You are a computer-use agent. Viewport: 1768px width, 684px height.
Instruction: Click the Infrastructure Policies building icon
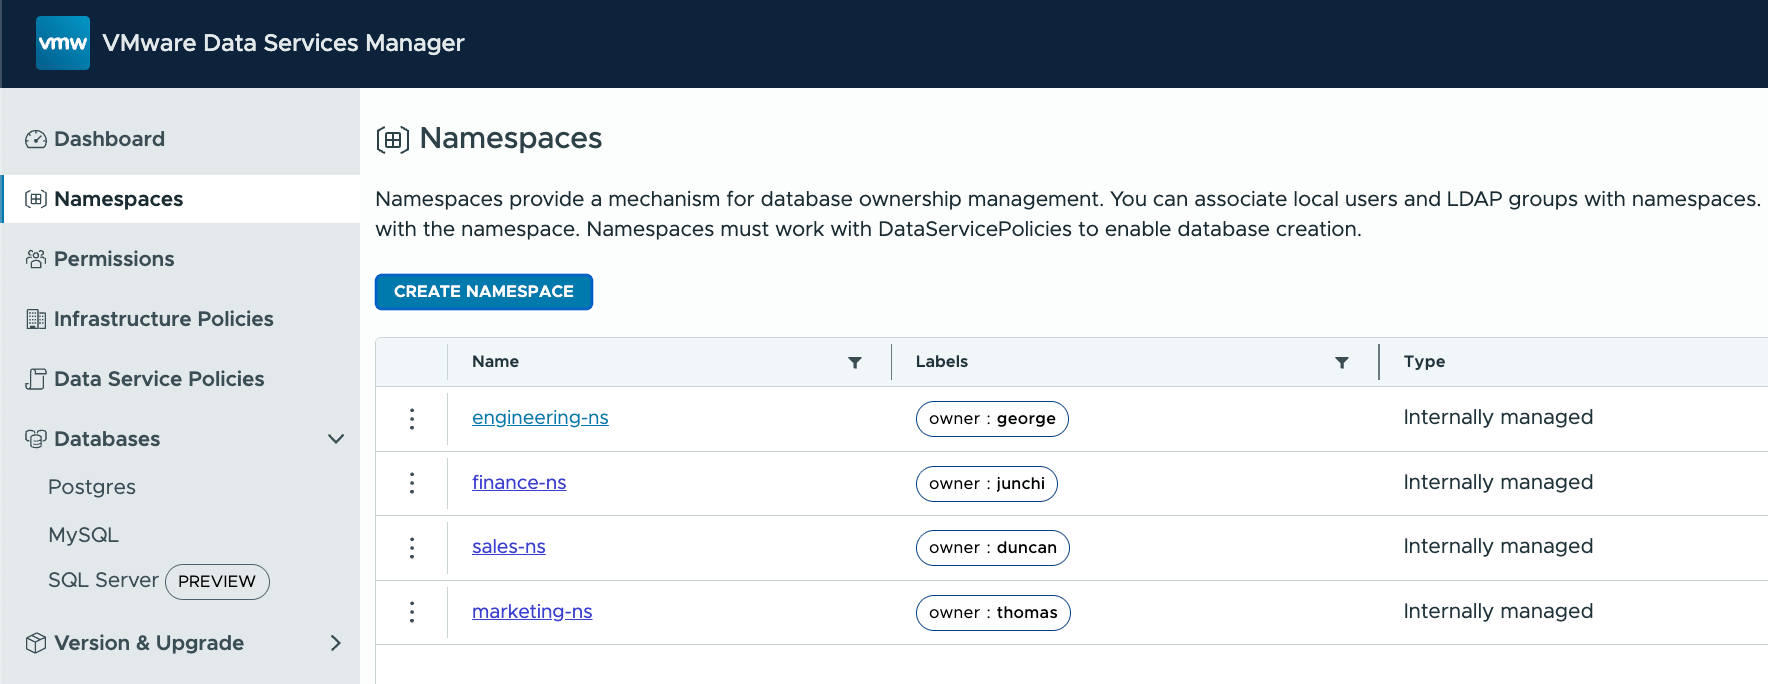[x=36, y=319]
